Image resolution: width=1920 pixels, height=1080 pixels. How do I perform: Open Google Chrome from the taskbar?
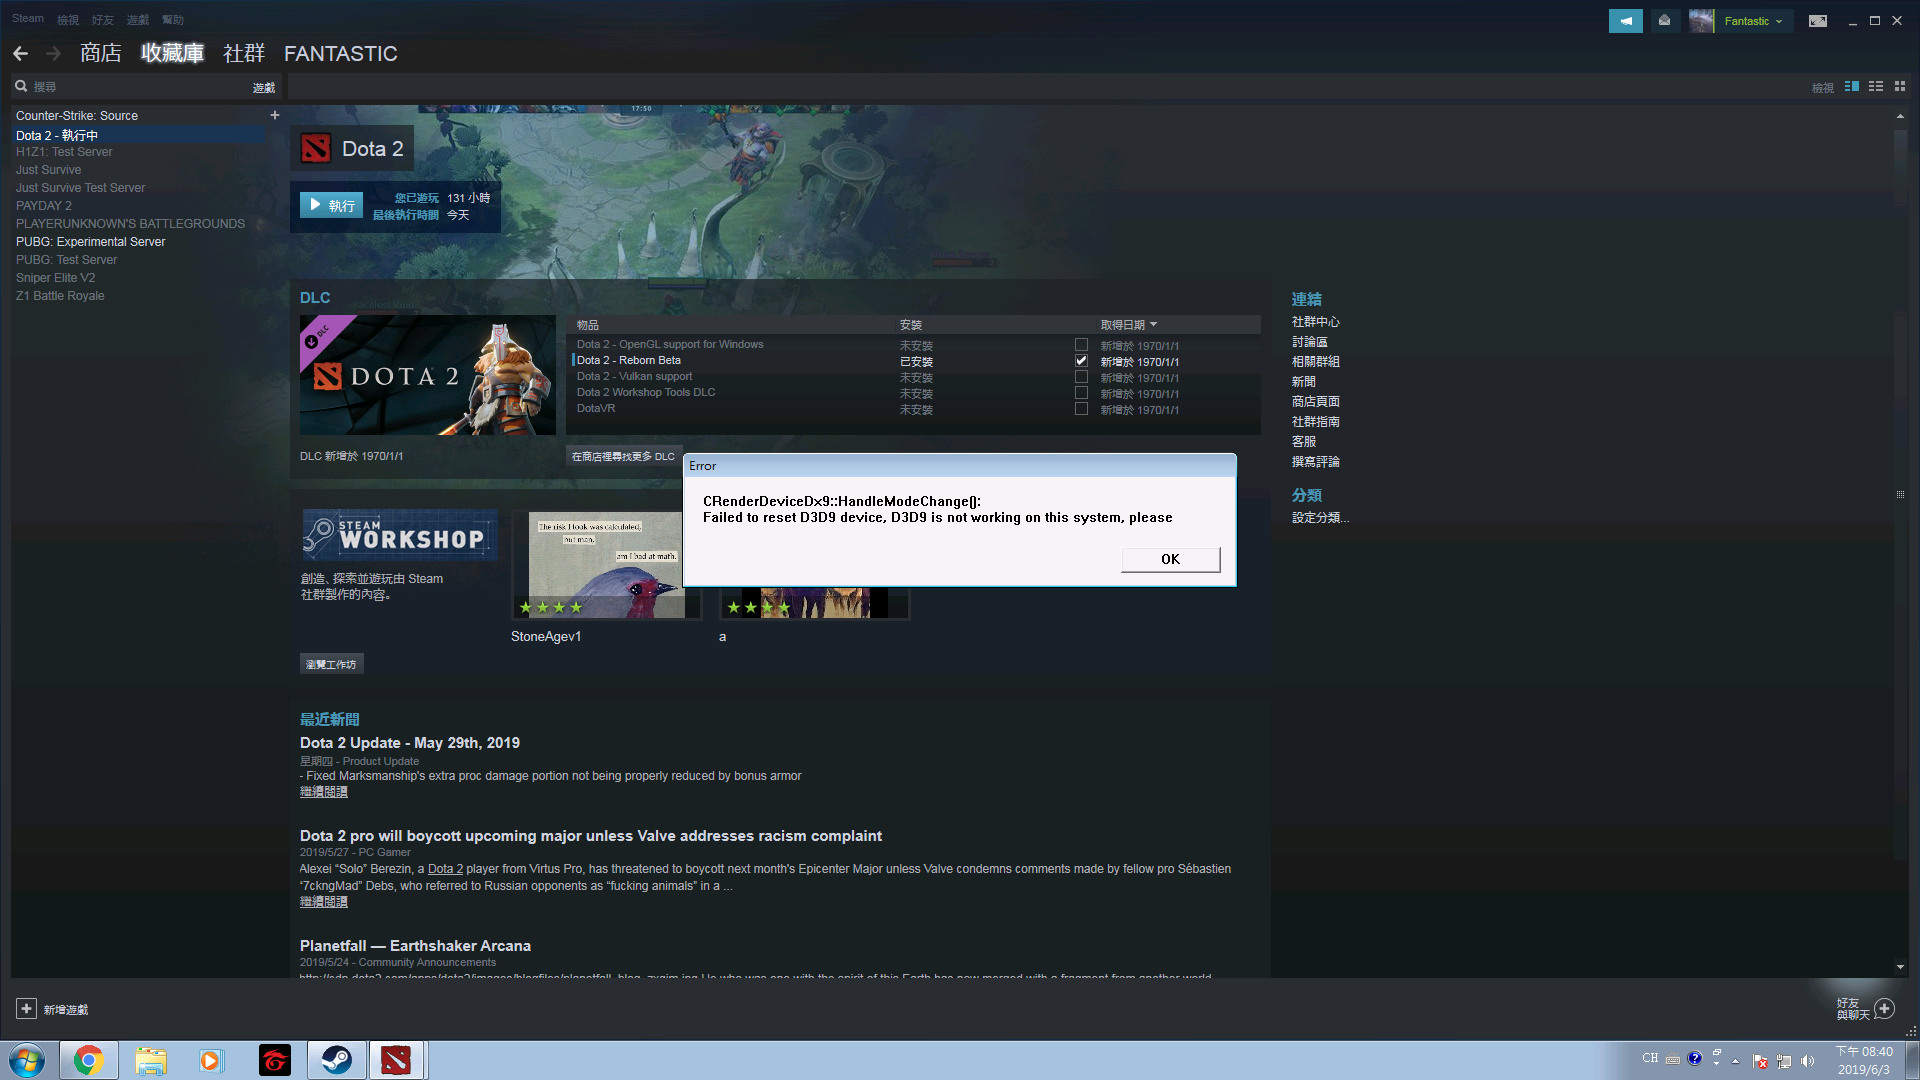(x=89, y=1060)
